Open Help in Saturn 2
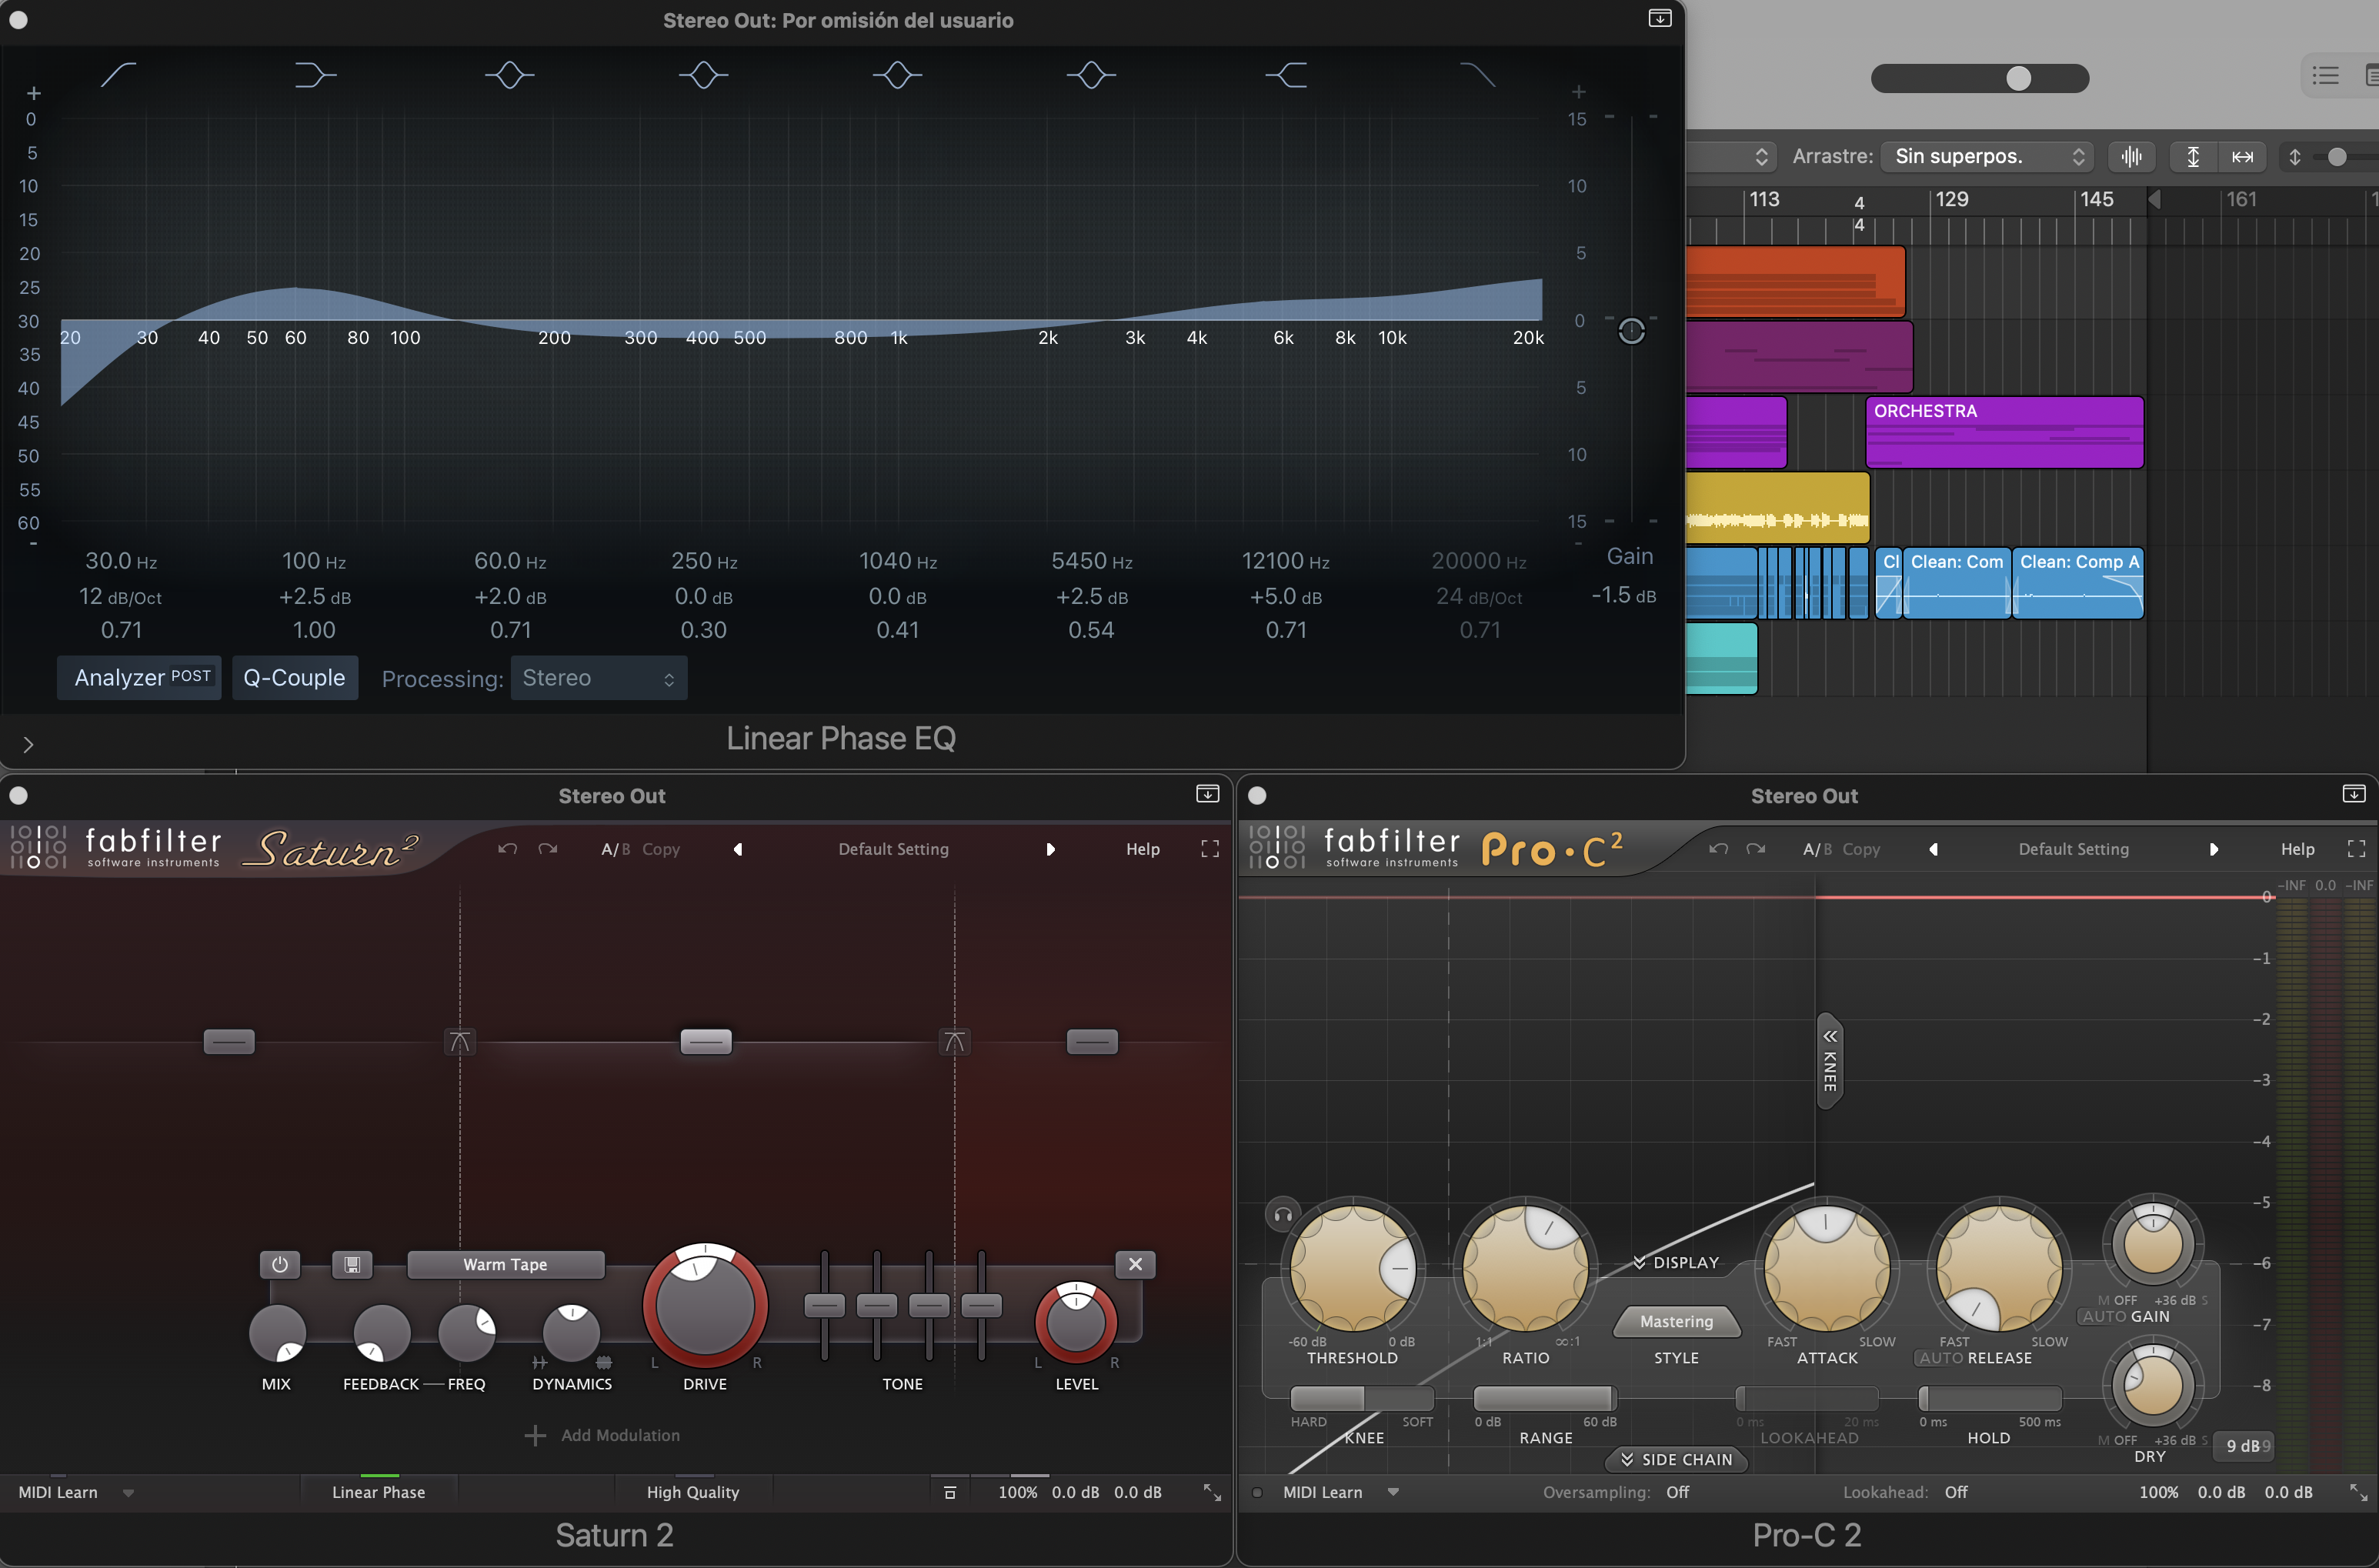Image resolution: width=2379 pixels, height=1568 pixels. [1143, 849]
